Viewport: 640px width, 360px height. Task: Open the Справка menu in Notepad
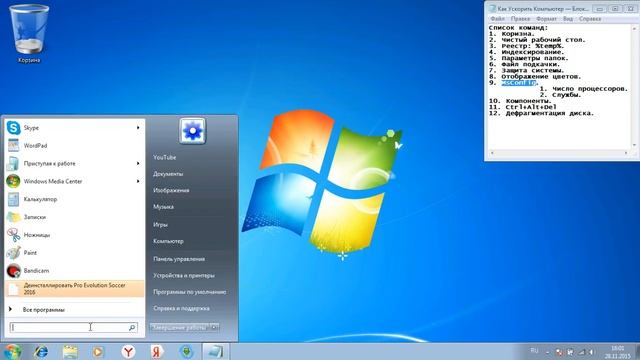click(x=590, y=19)
